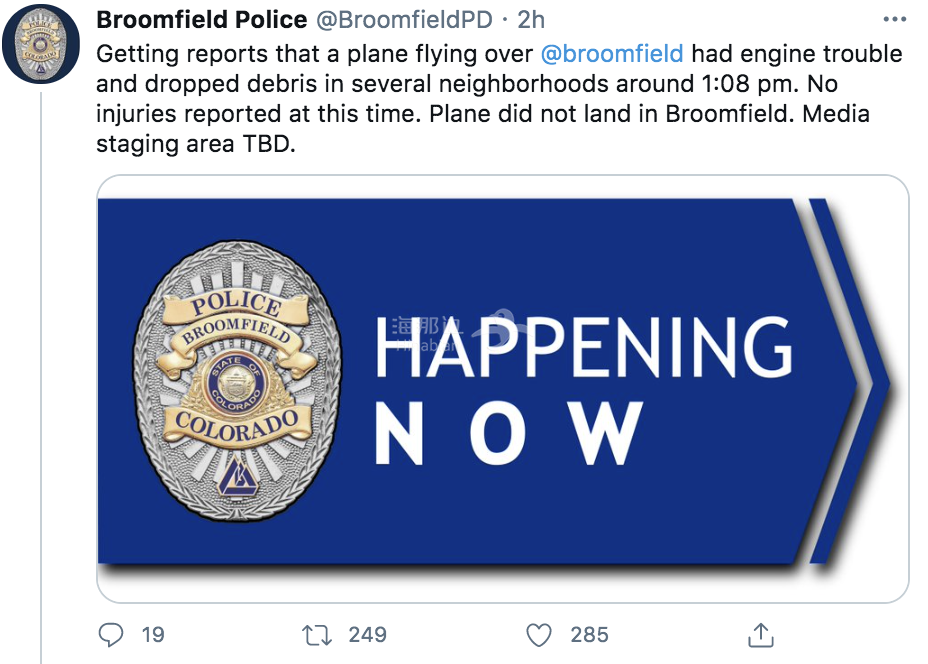This screenshot has height=664, width=928.
Task: Click the like count of 285
Action: point(589,634)
